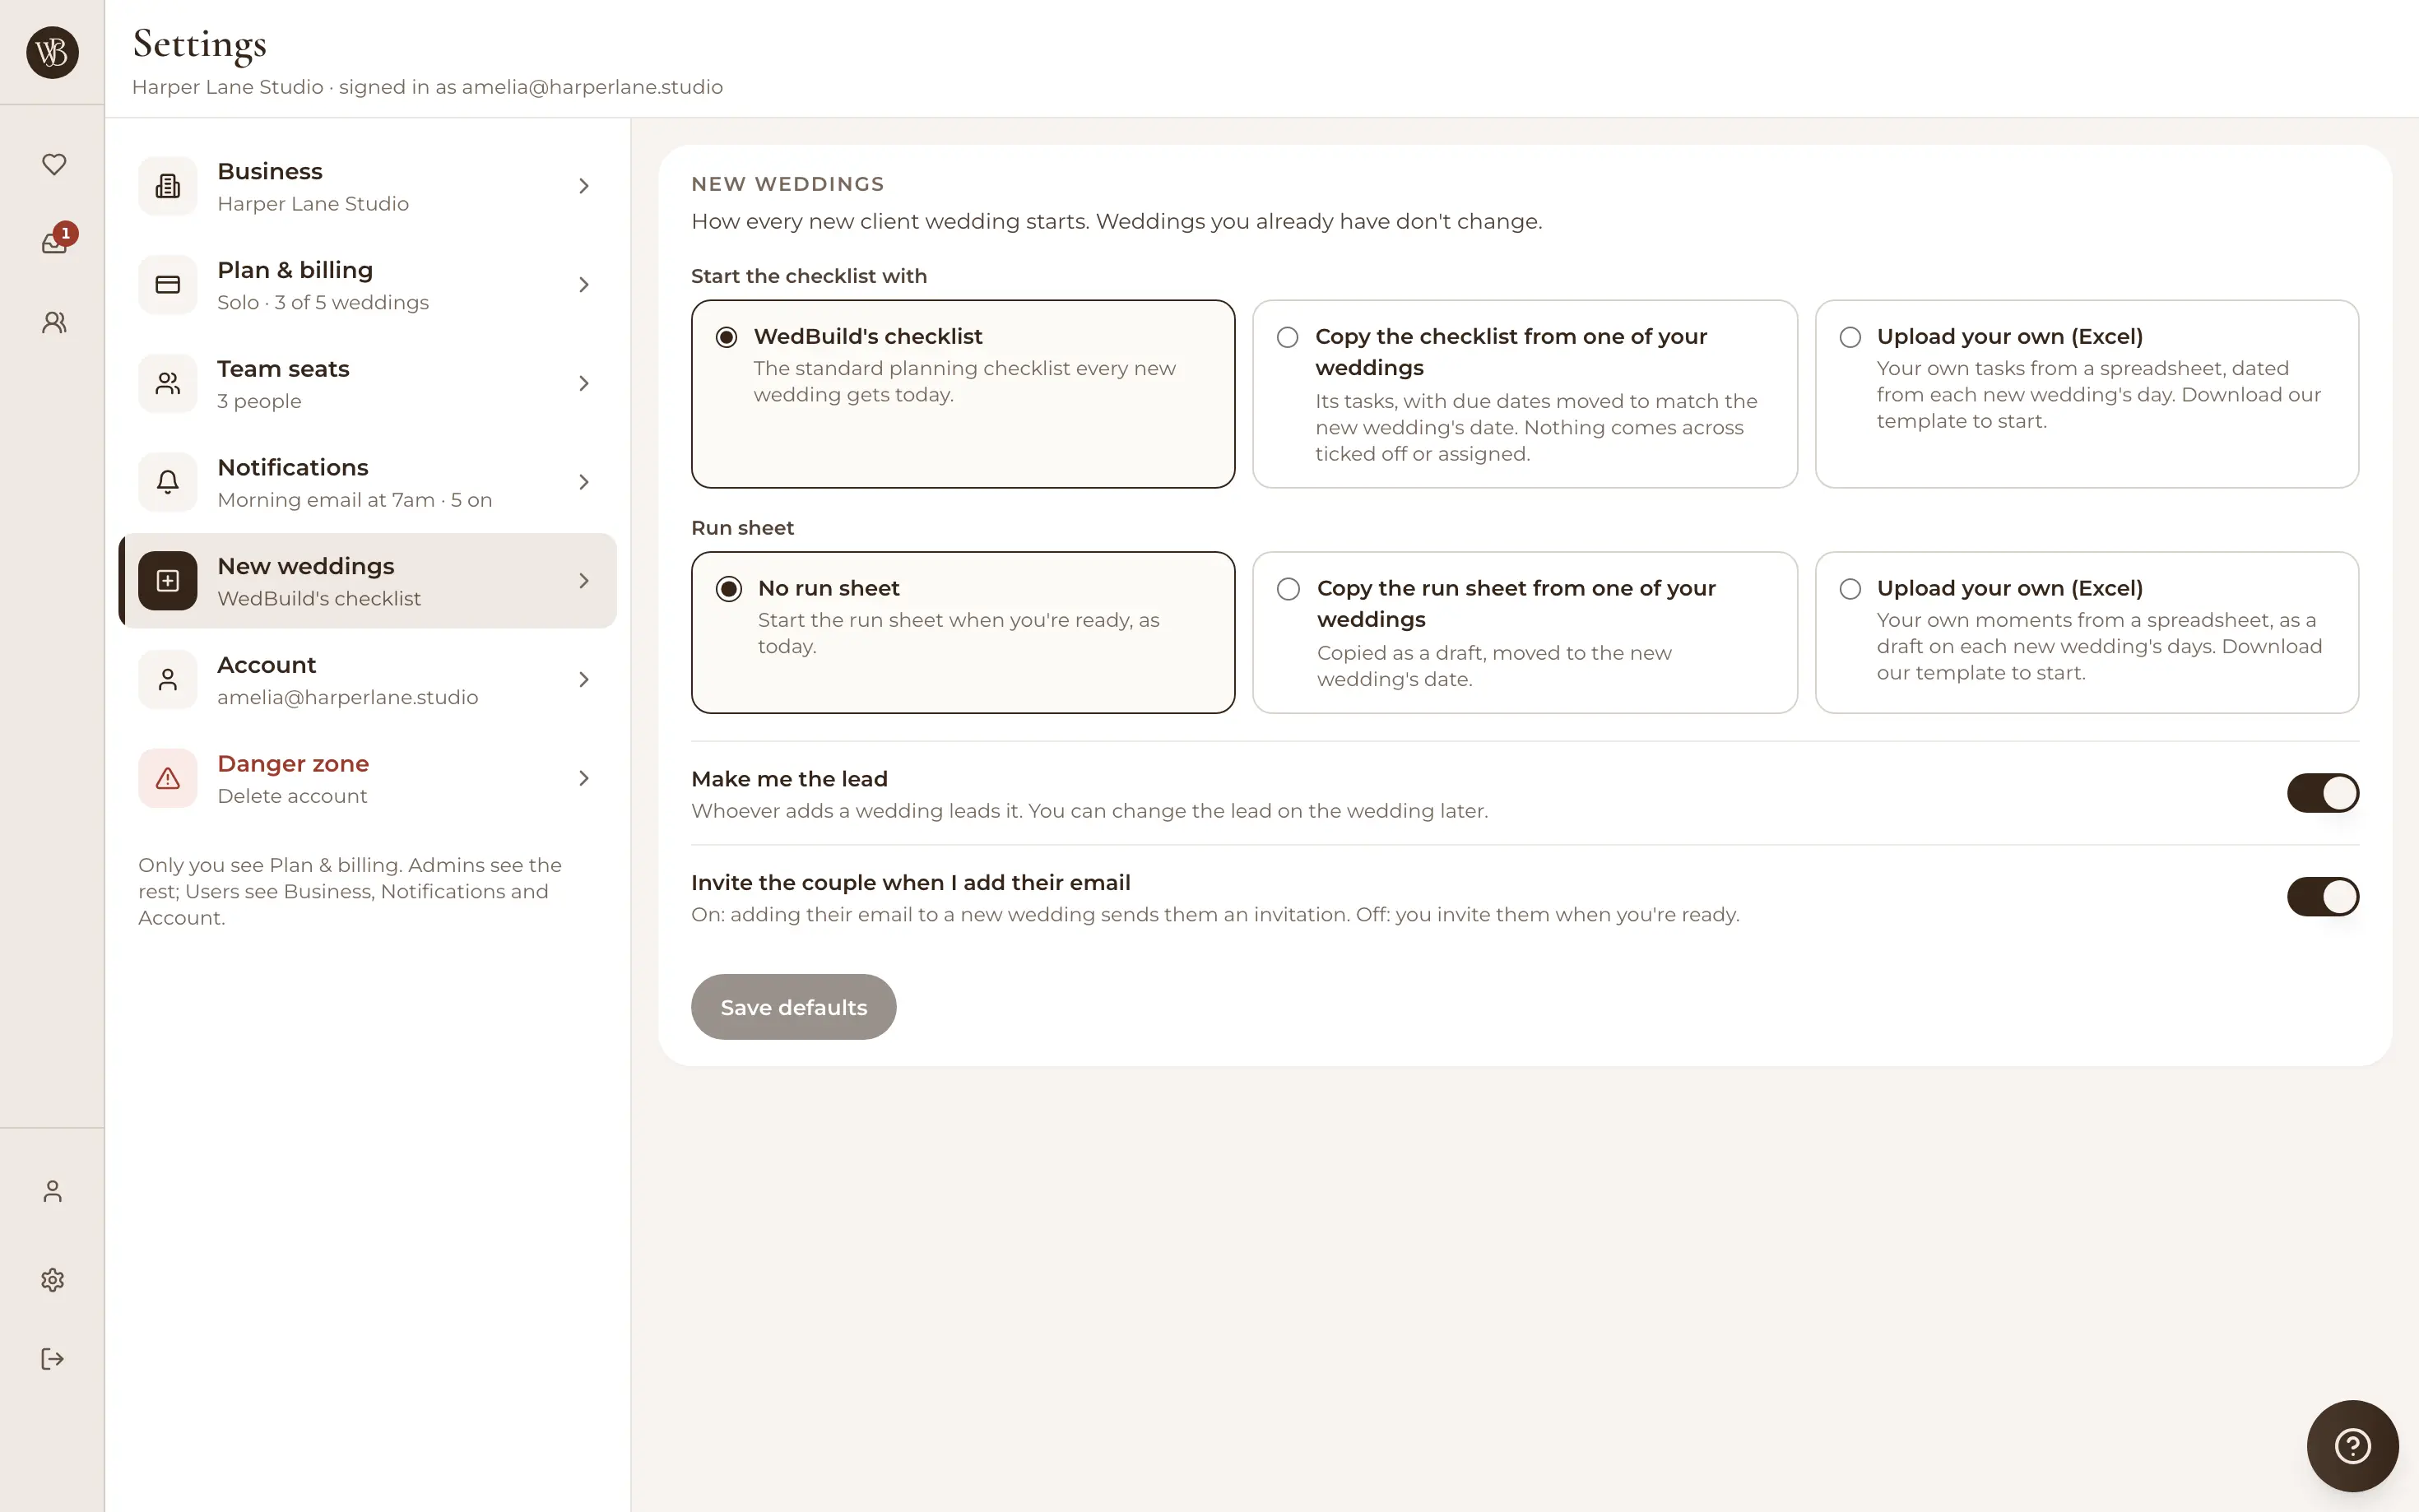Open the Team seats section
The height and width of the screenshot is (1512, 2419).
pos(367,383)
